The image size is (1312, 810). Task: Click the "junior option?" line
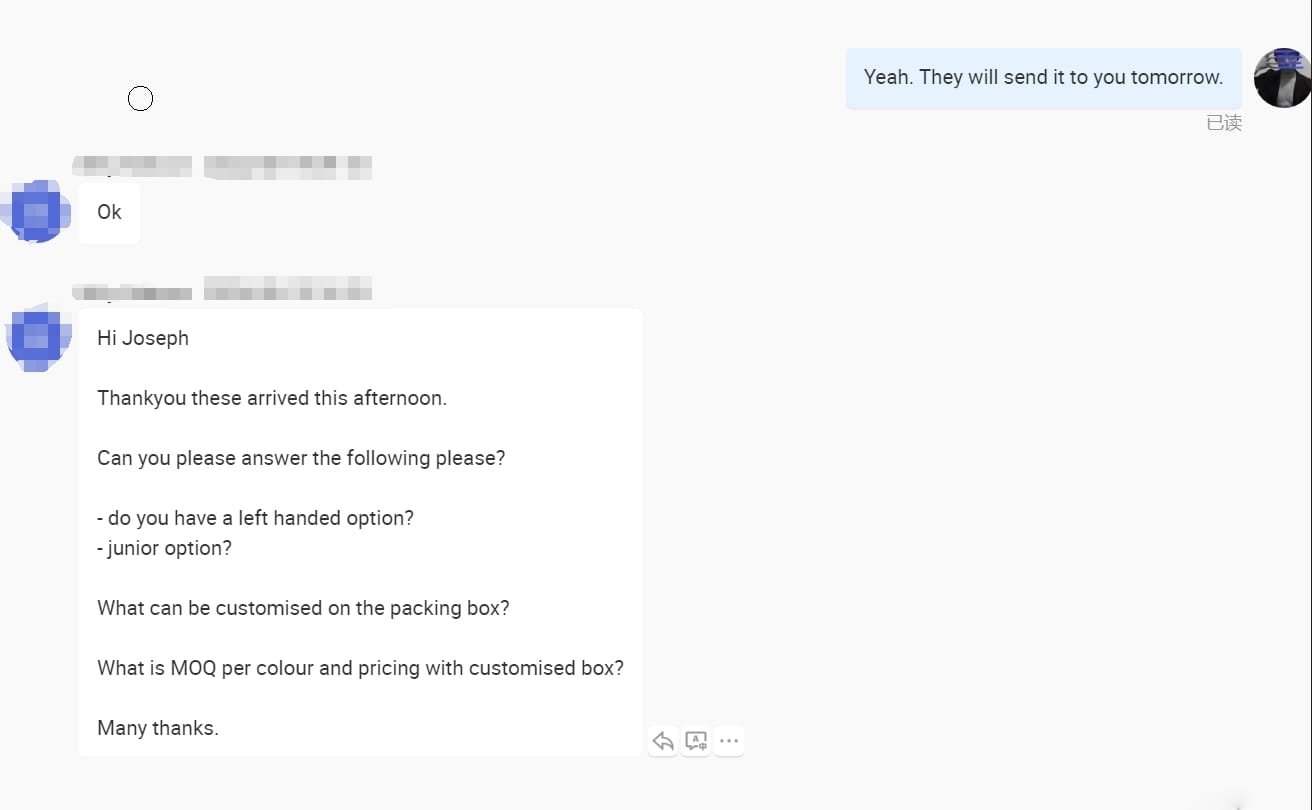pyautogui.click(x=164, y=548)
